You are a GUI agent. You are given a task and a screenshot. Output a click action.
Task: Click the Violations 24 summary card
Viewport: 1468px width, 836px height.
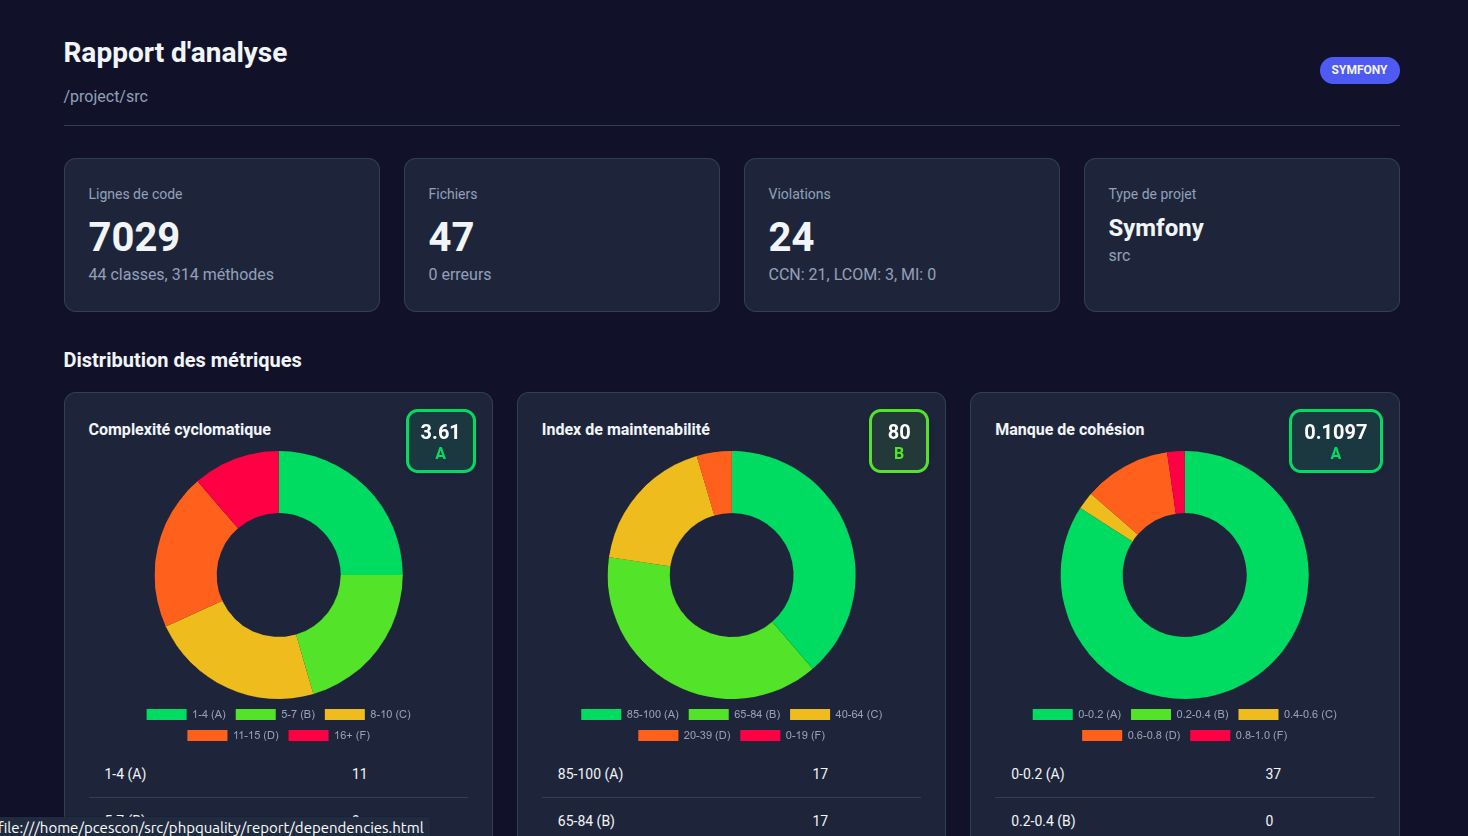[901, 235]
